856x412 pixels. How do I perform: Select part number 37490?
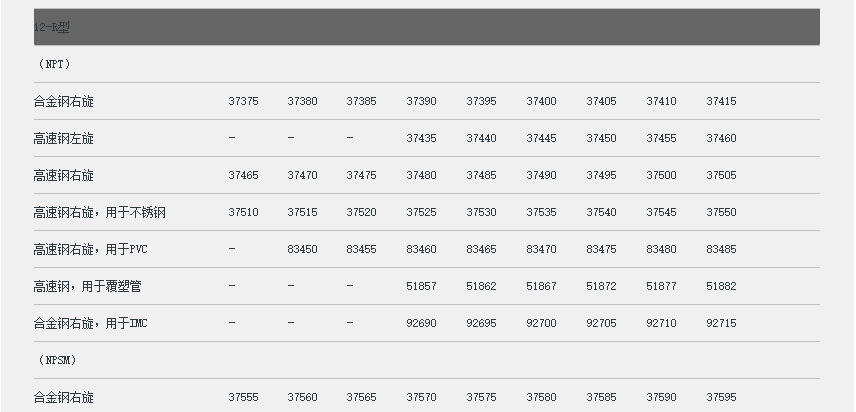coord(541,175)
